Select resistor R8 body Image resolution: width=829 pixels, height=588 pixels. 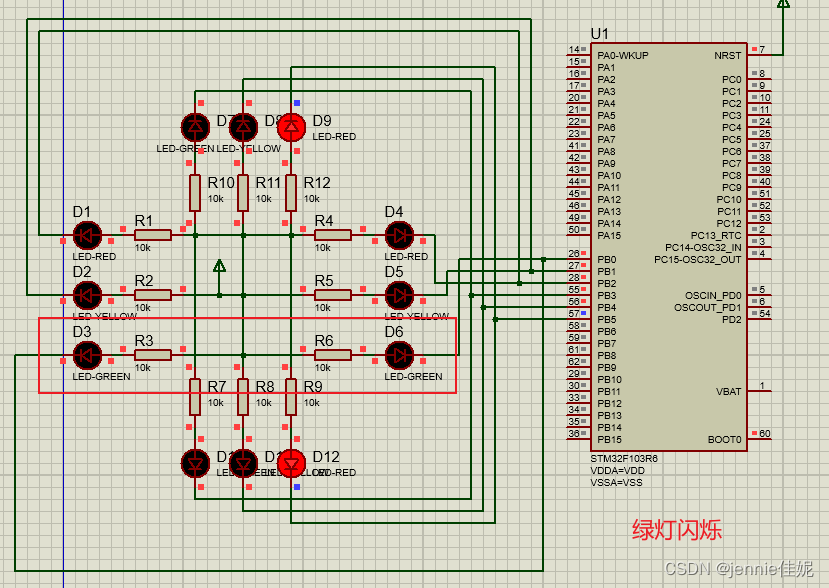pyautogui.click(x=243, y=397)
